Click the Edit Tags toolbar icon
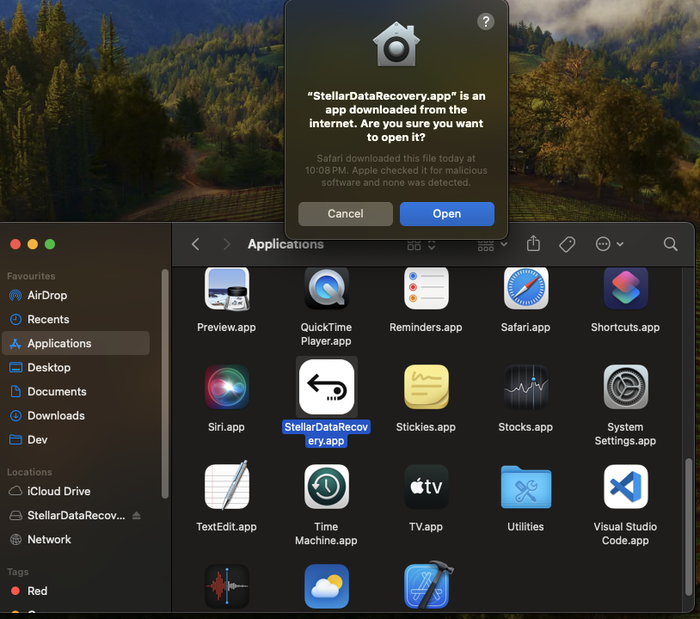This screenshot has height=619, width=700. (x=567, y=244)
